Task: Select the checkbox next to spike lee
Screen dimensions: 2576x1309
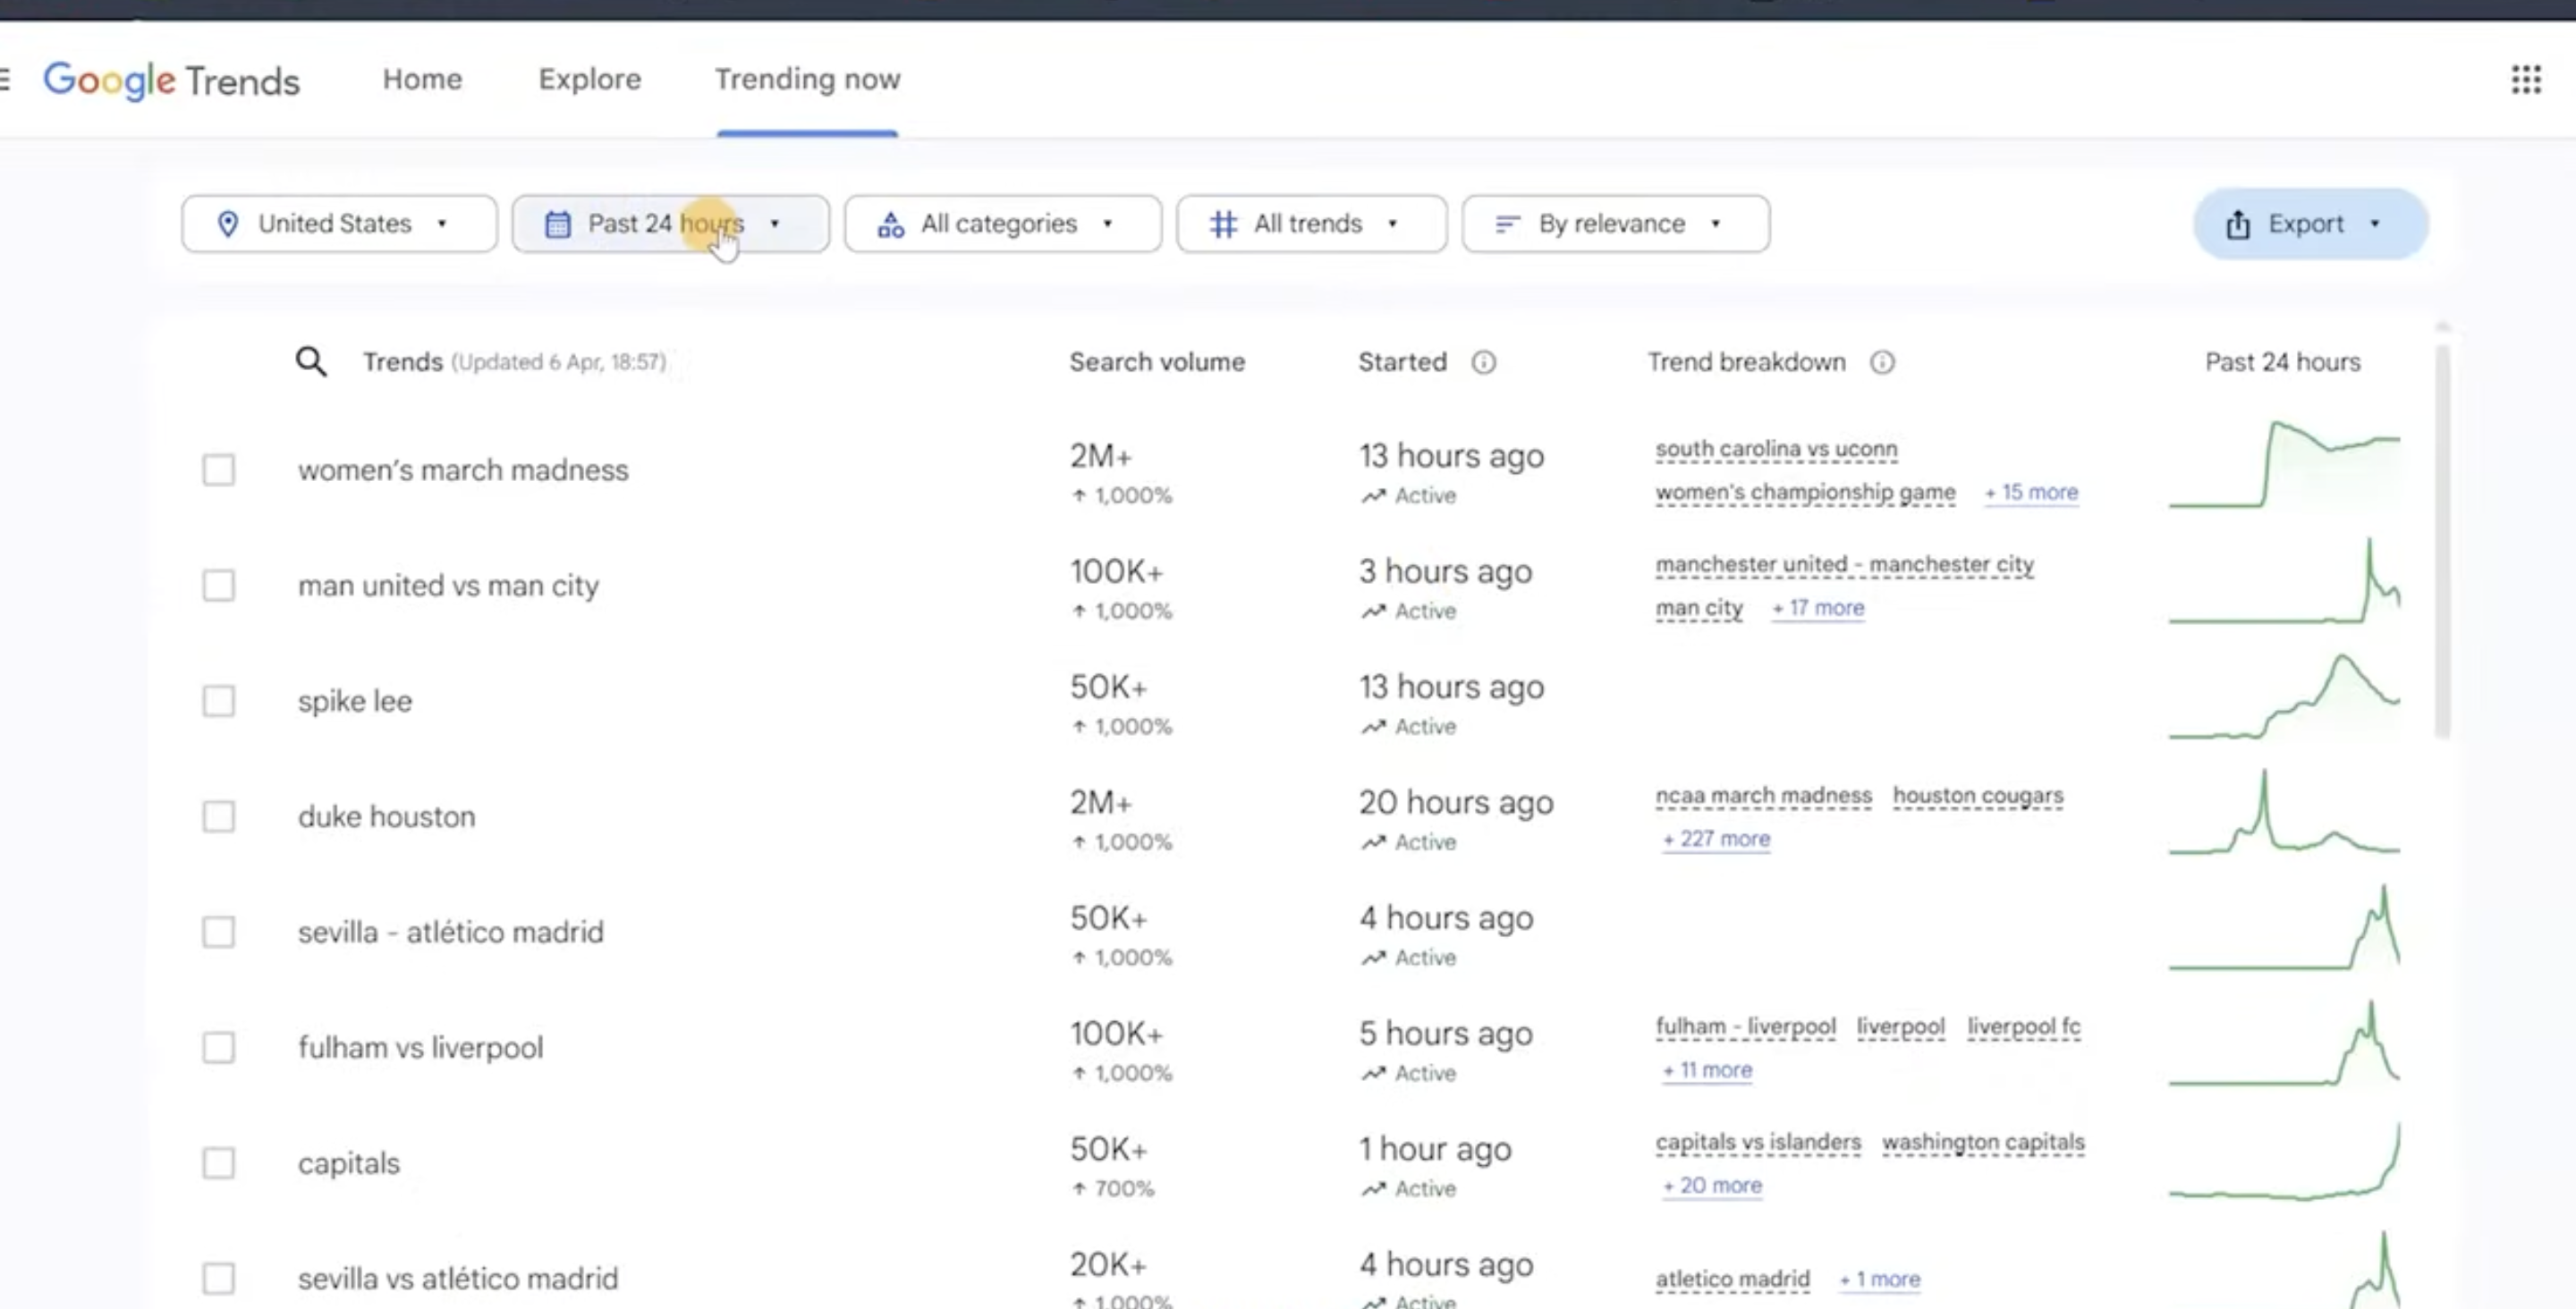Action: point(219,700)
